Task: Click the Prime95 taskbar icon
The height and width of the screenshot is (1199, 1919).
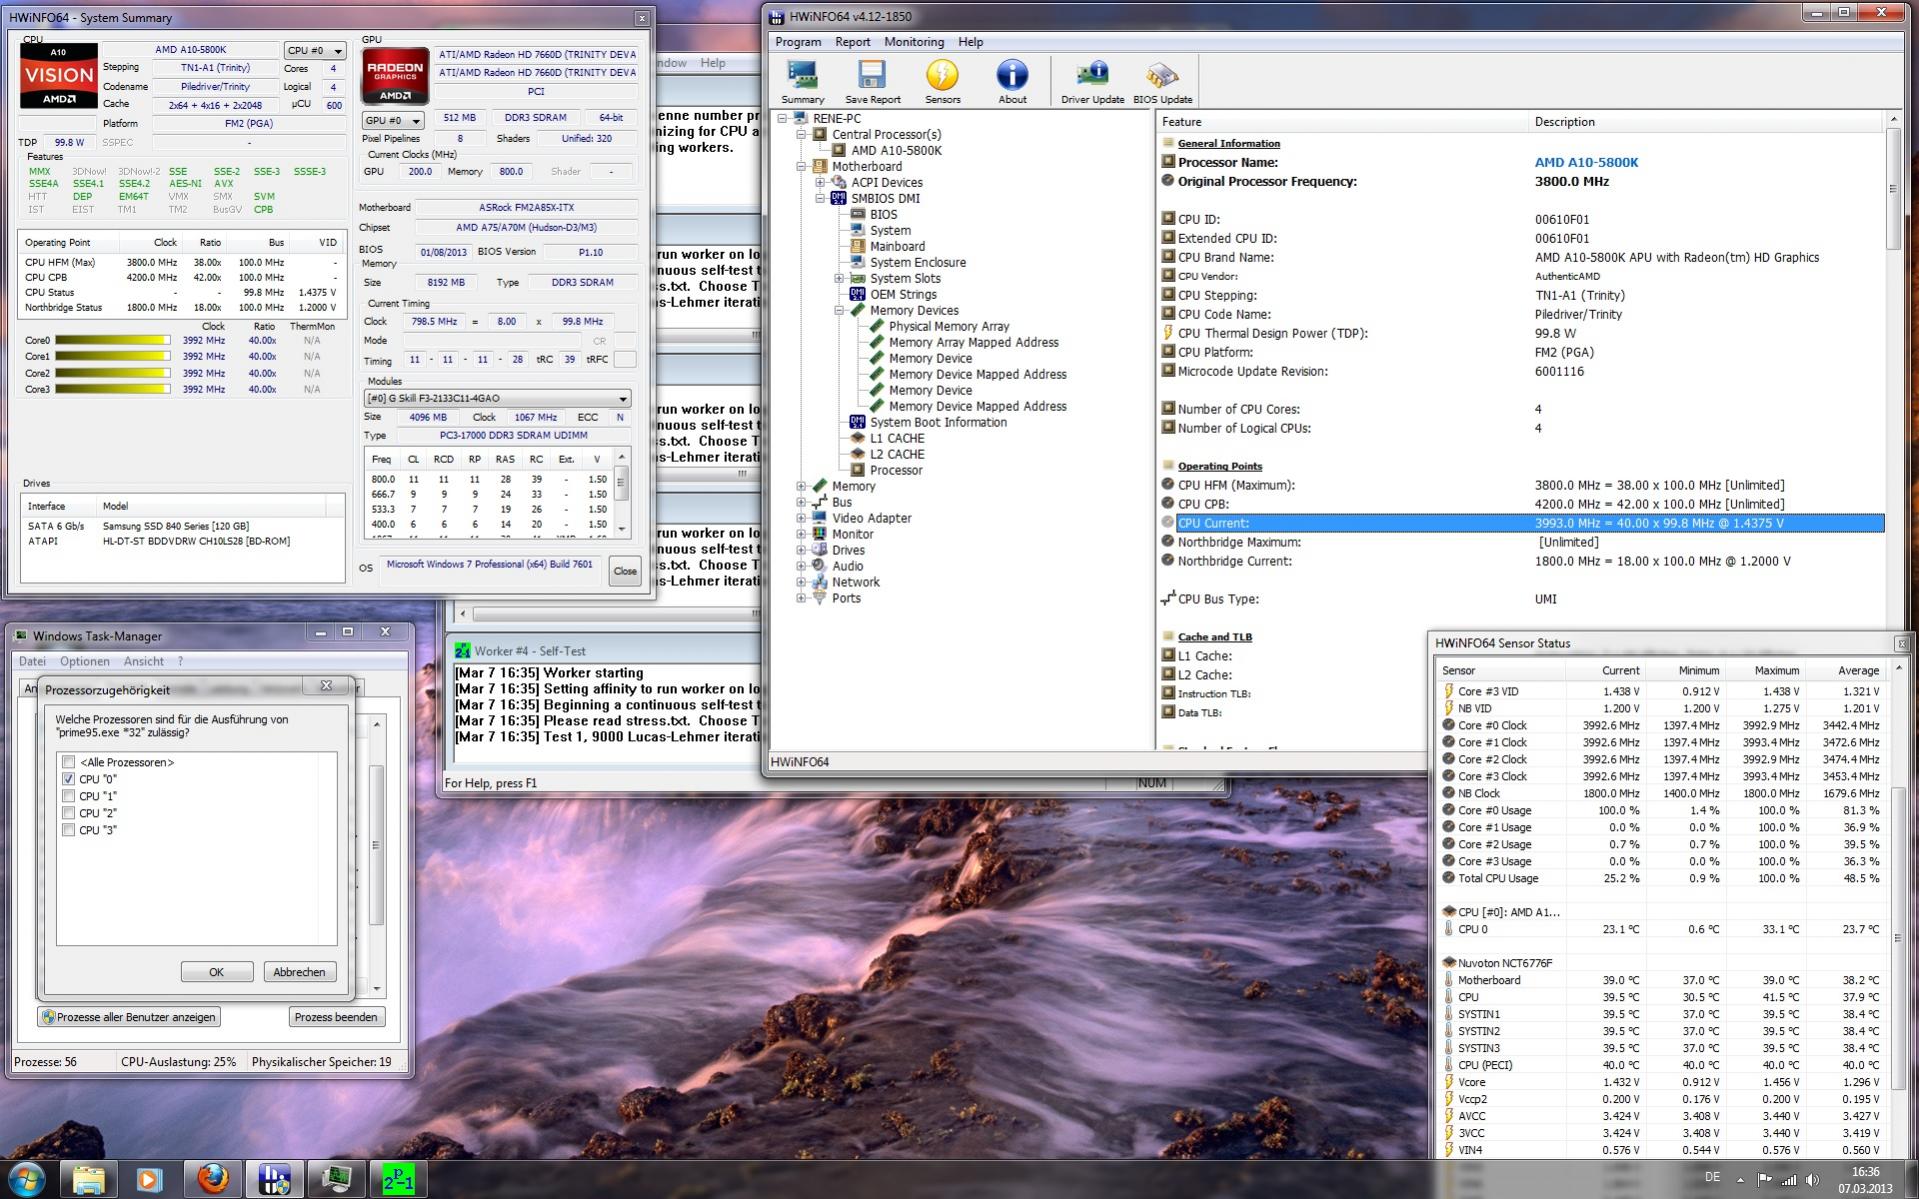Action: coord(398,1179)
